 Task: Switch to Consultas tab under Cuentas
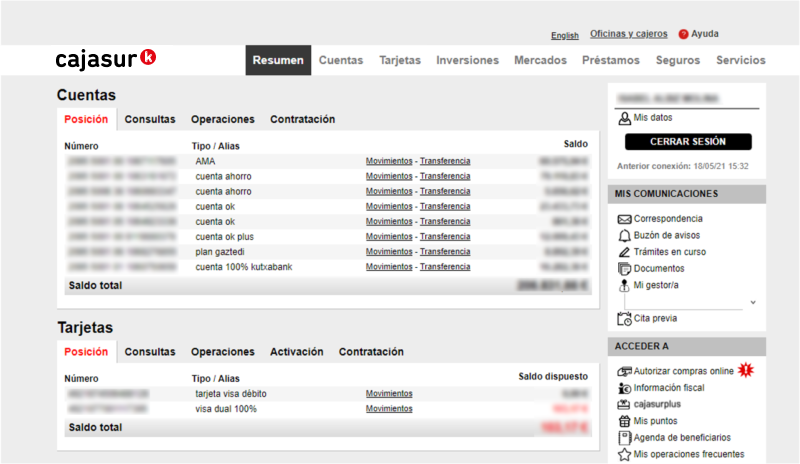pos(150,119)
